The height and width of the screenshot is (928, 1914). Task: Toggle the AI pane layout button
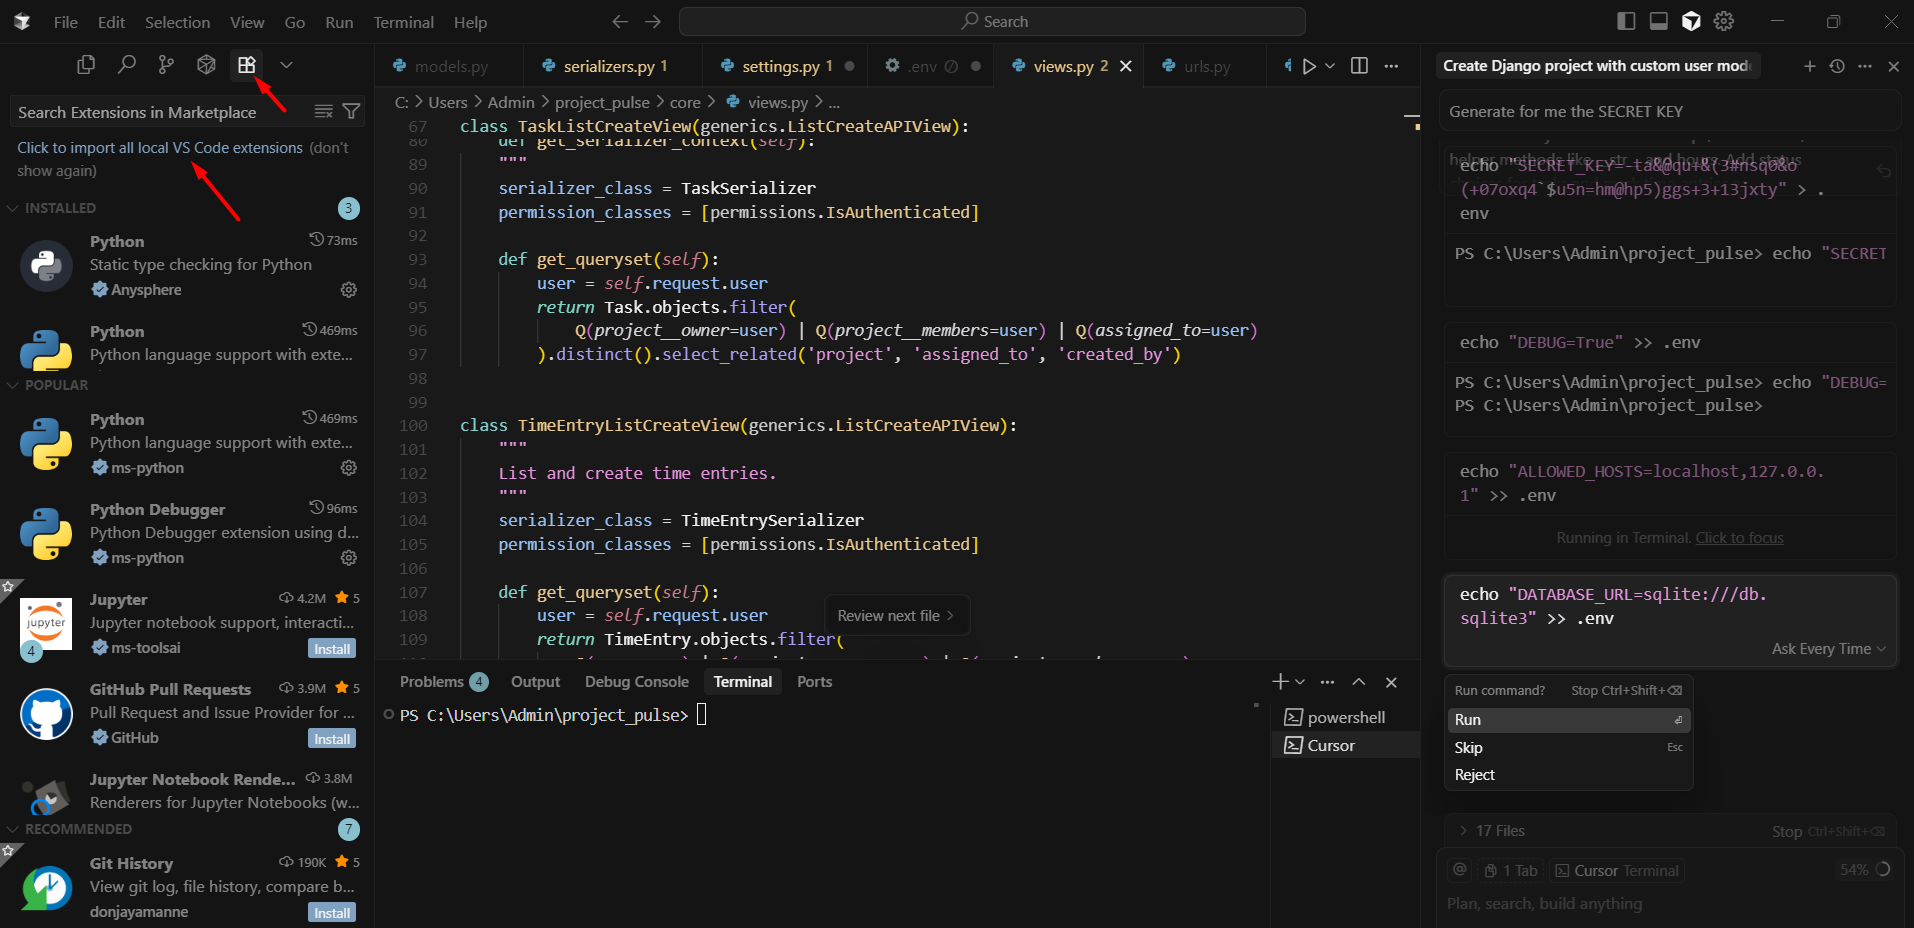tap(1691, 21)
